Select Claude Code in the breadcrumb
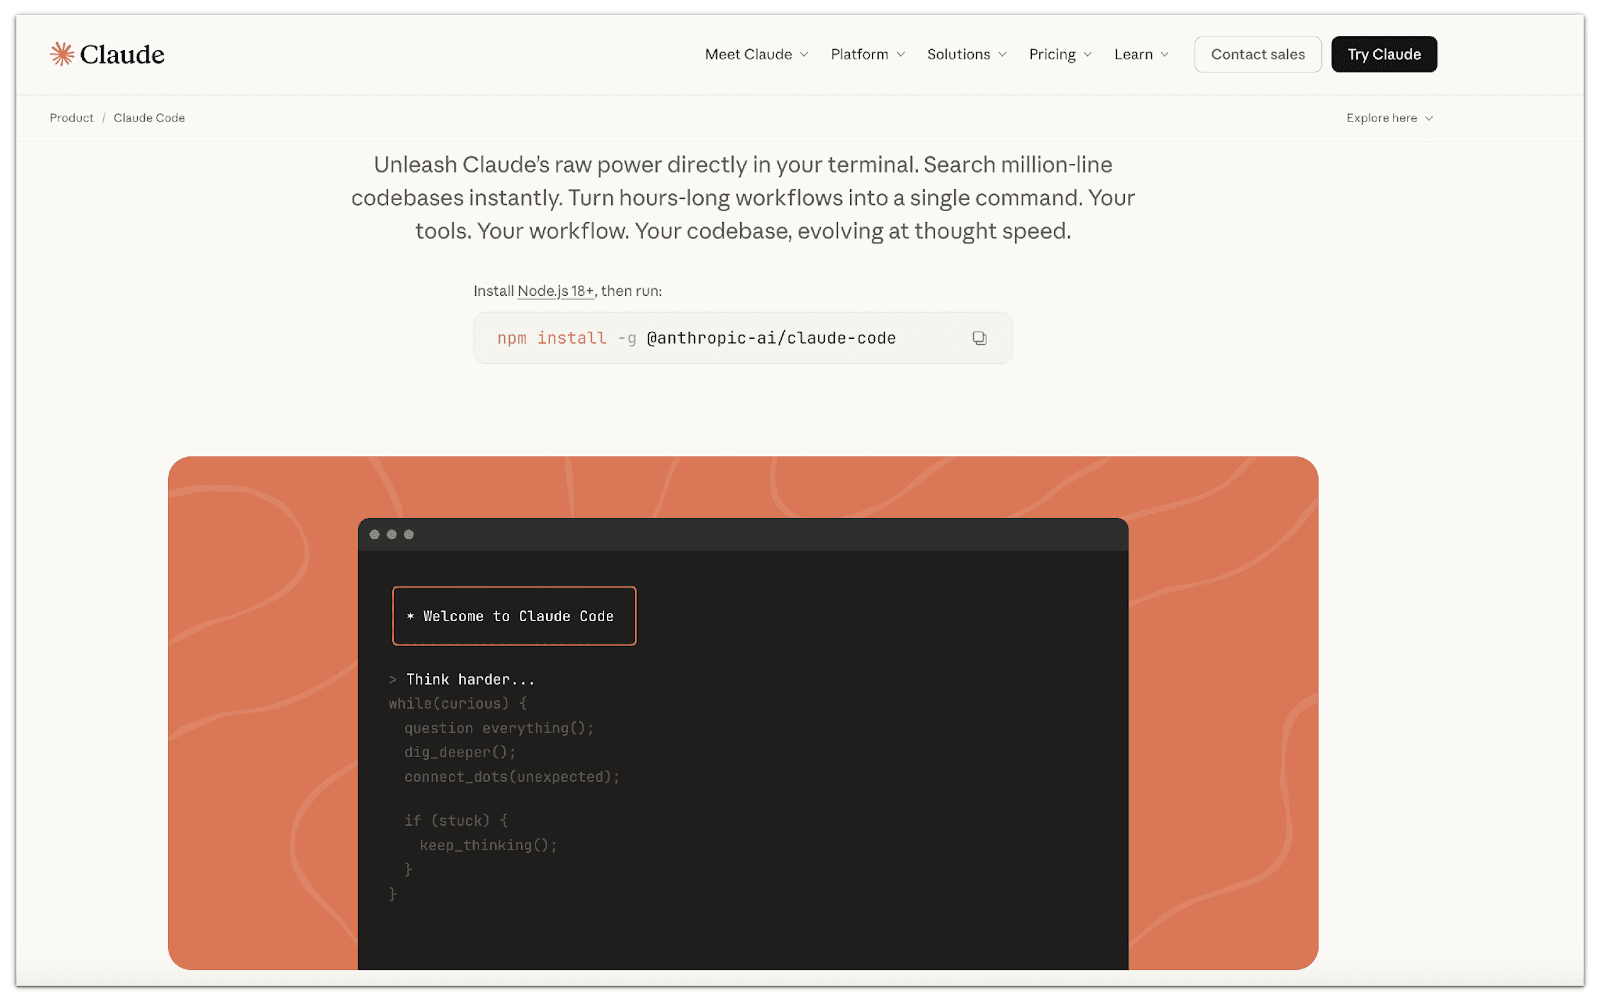This screenshot has width=1600, height=1003. pyautogui.click(x=148, y=118)
